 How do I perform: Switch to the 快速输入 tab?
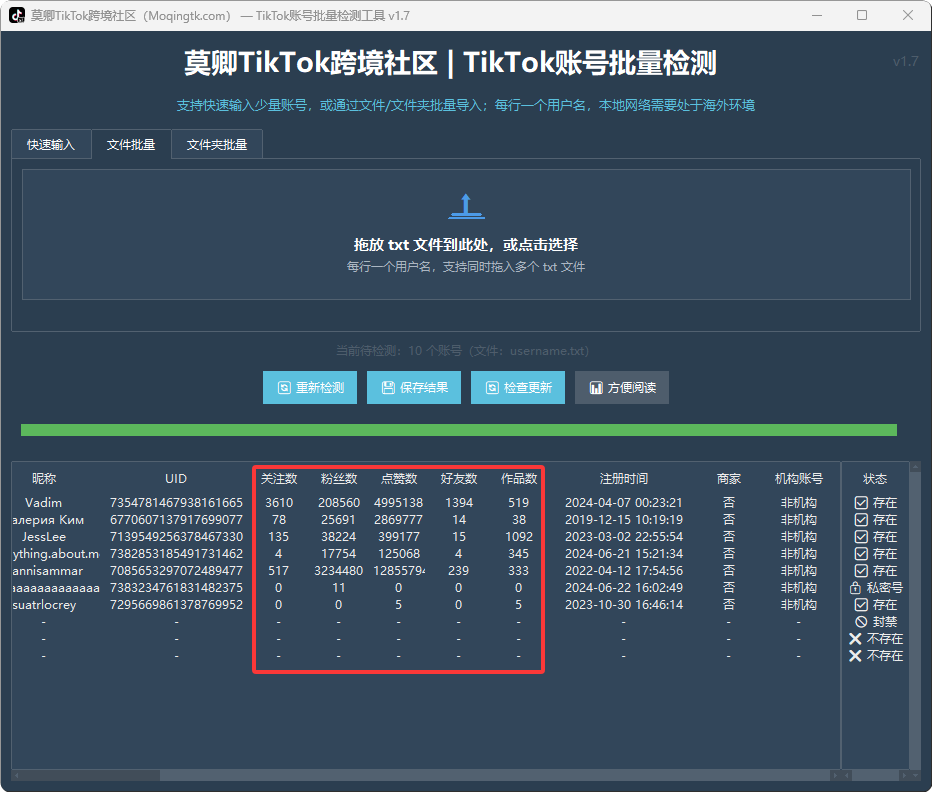[x=51, y=144]
